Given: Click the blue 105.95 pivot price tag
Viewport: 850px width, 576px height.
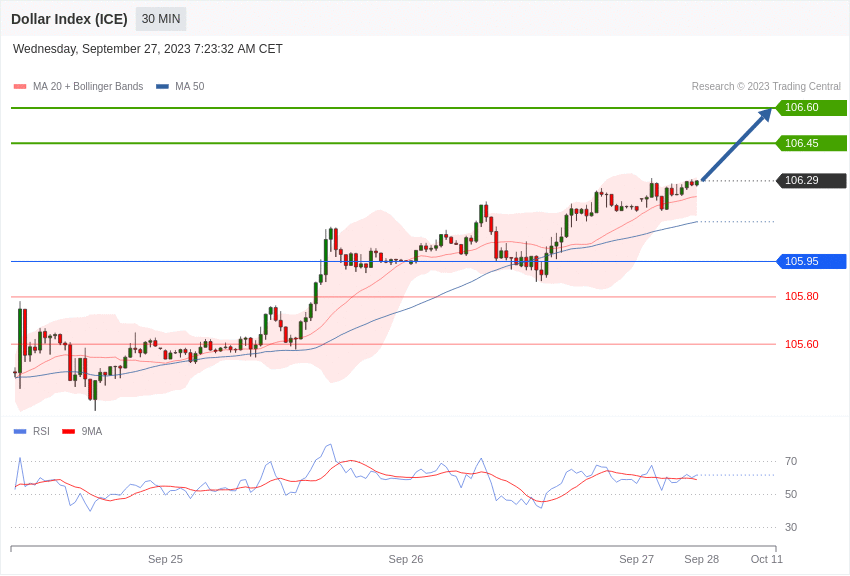Looking at the screenshot, I should (811, 262).
